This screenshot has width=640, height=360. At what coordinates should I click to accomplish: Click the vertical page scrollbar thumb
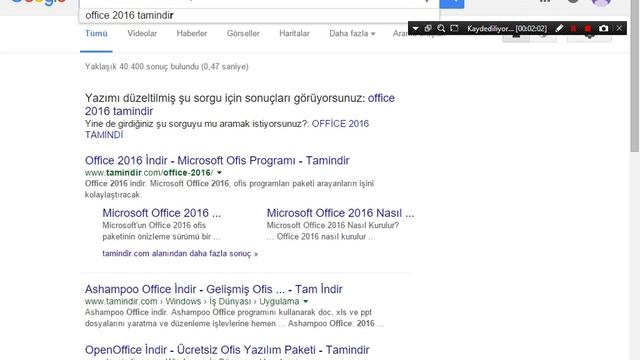coord(635,76)
